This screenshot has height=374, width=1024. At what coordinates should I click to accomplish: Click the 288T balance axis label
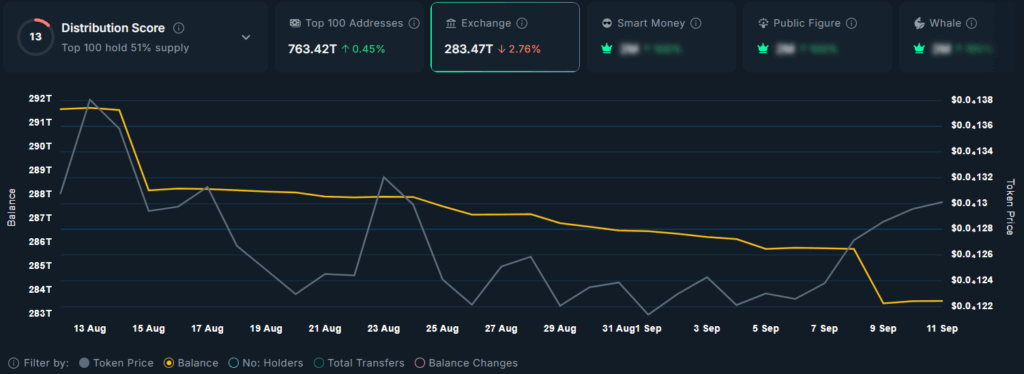(x=40, y=194)
